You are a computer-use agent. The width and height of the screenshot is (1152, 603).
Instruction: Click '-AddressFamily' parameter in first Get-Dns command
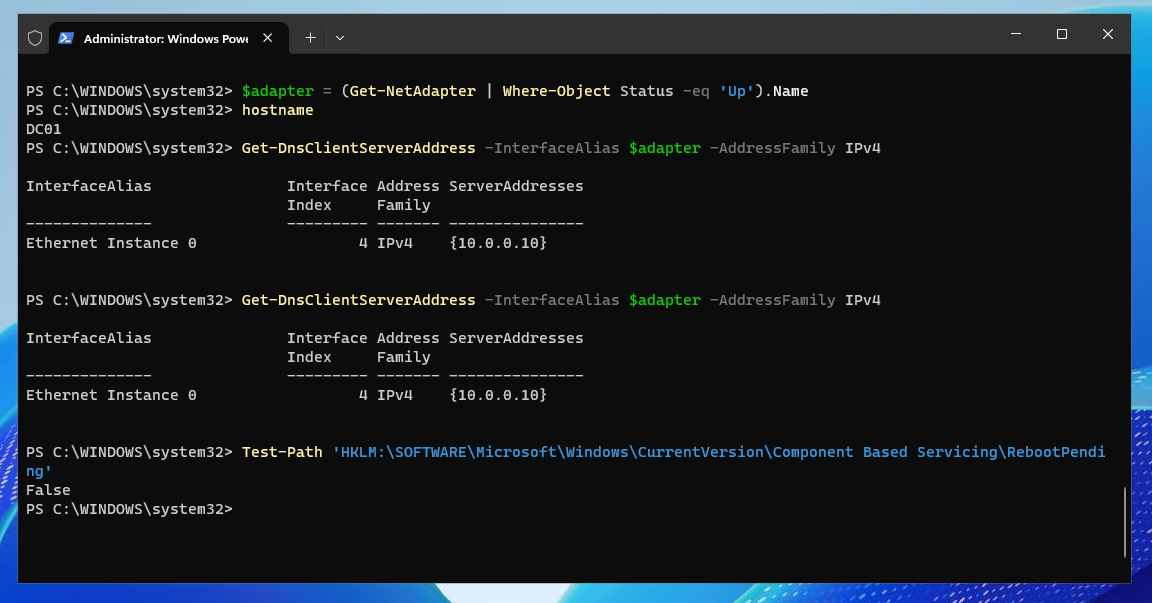[x=772, y=148]
